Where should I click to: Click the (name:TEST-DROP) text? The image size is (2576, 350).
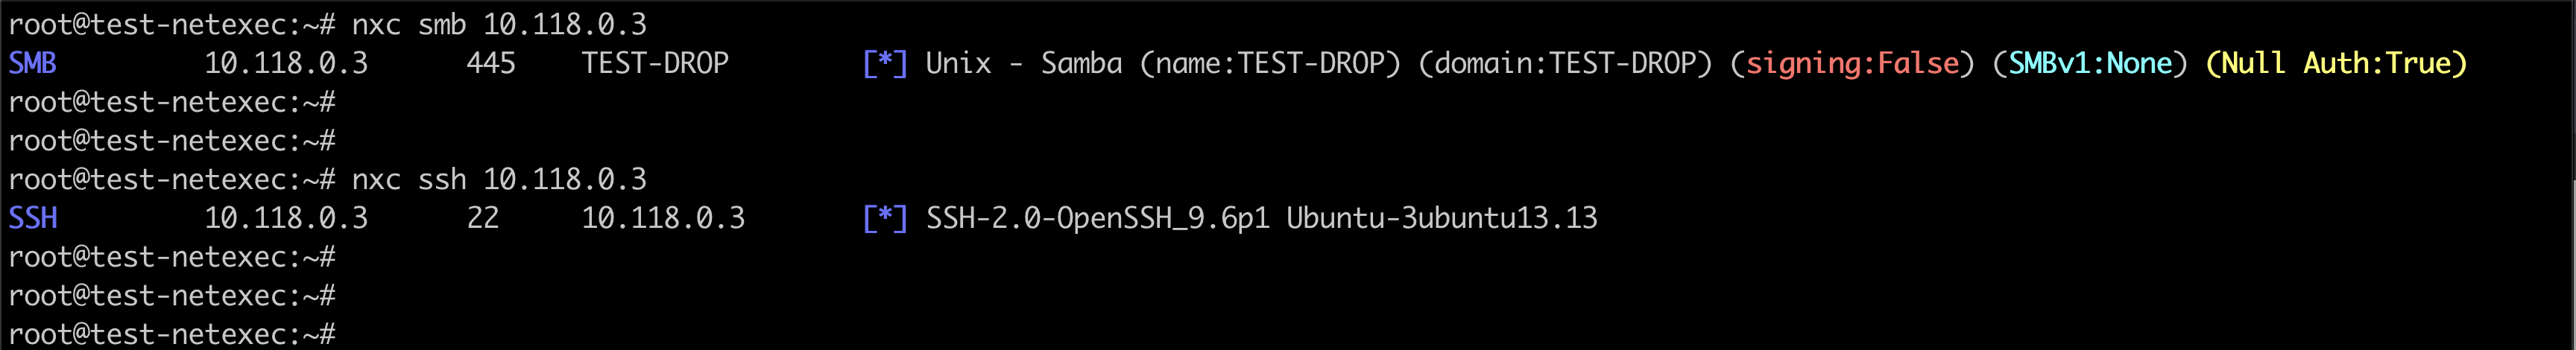point(1270,63)
